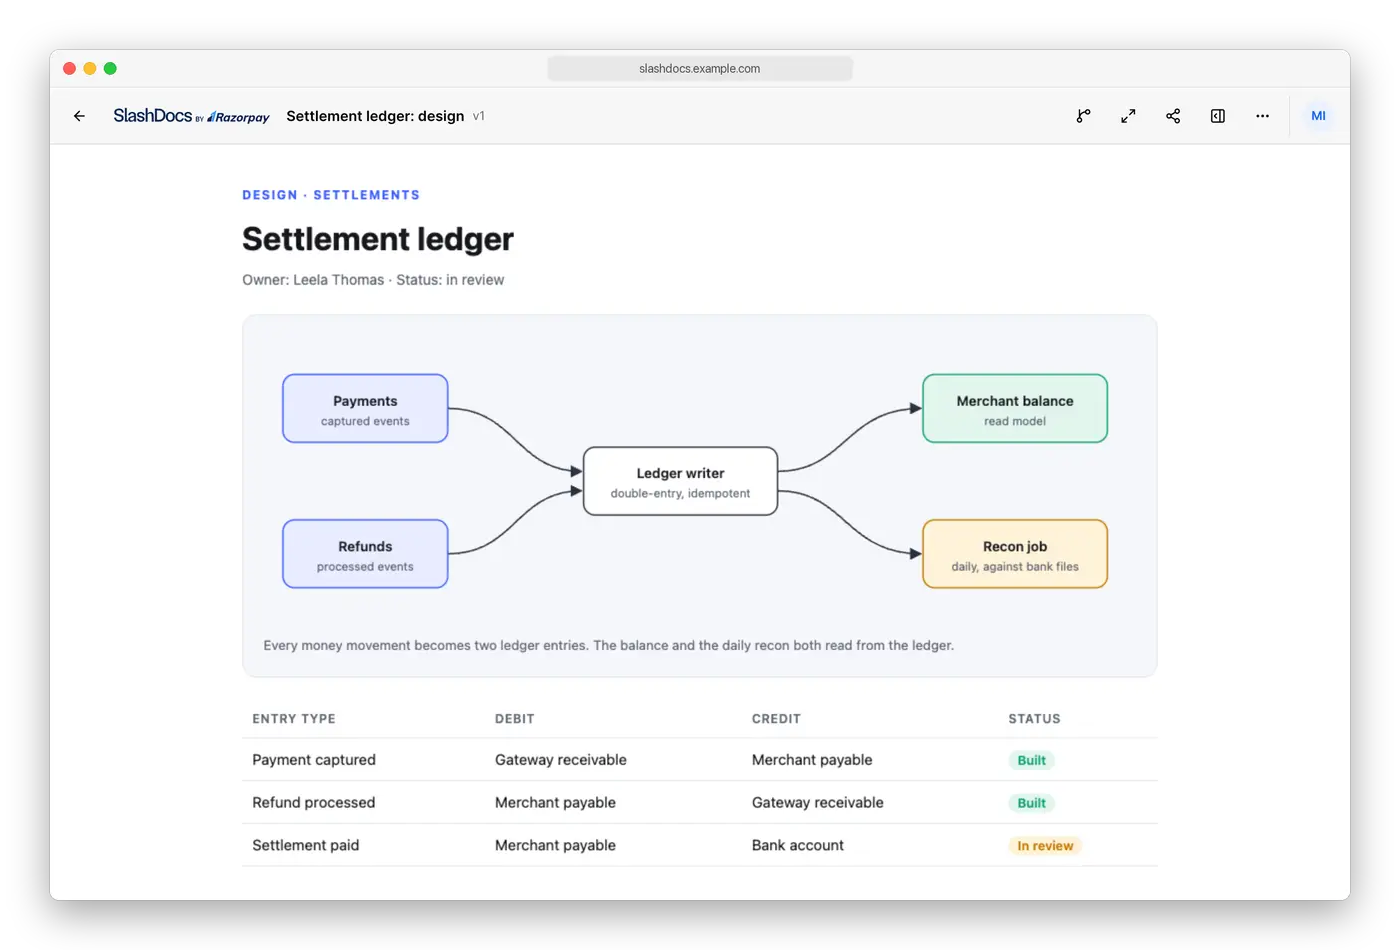Click the In review status badge
This screenshot has height=950, width=1400.
[x=1045, y=846]
